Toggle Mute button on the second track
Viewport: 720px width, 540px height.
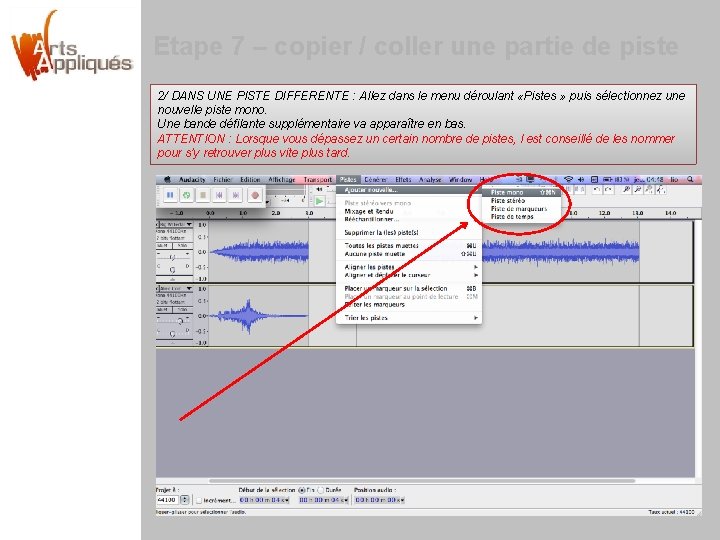point(164,310)
